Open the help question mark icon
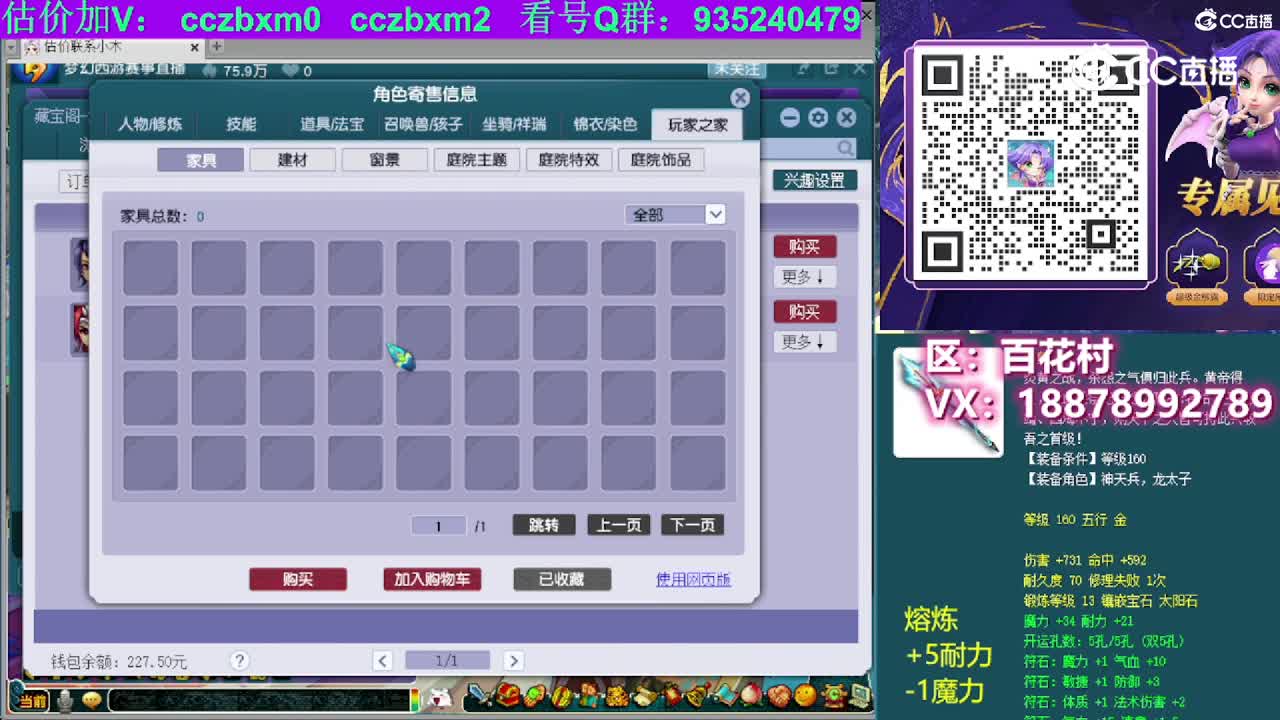This screenshot has width=1280, height=720. tap(239, 660)
